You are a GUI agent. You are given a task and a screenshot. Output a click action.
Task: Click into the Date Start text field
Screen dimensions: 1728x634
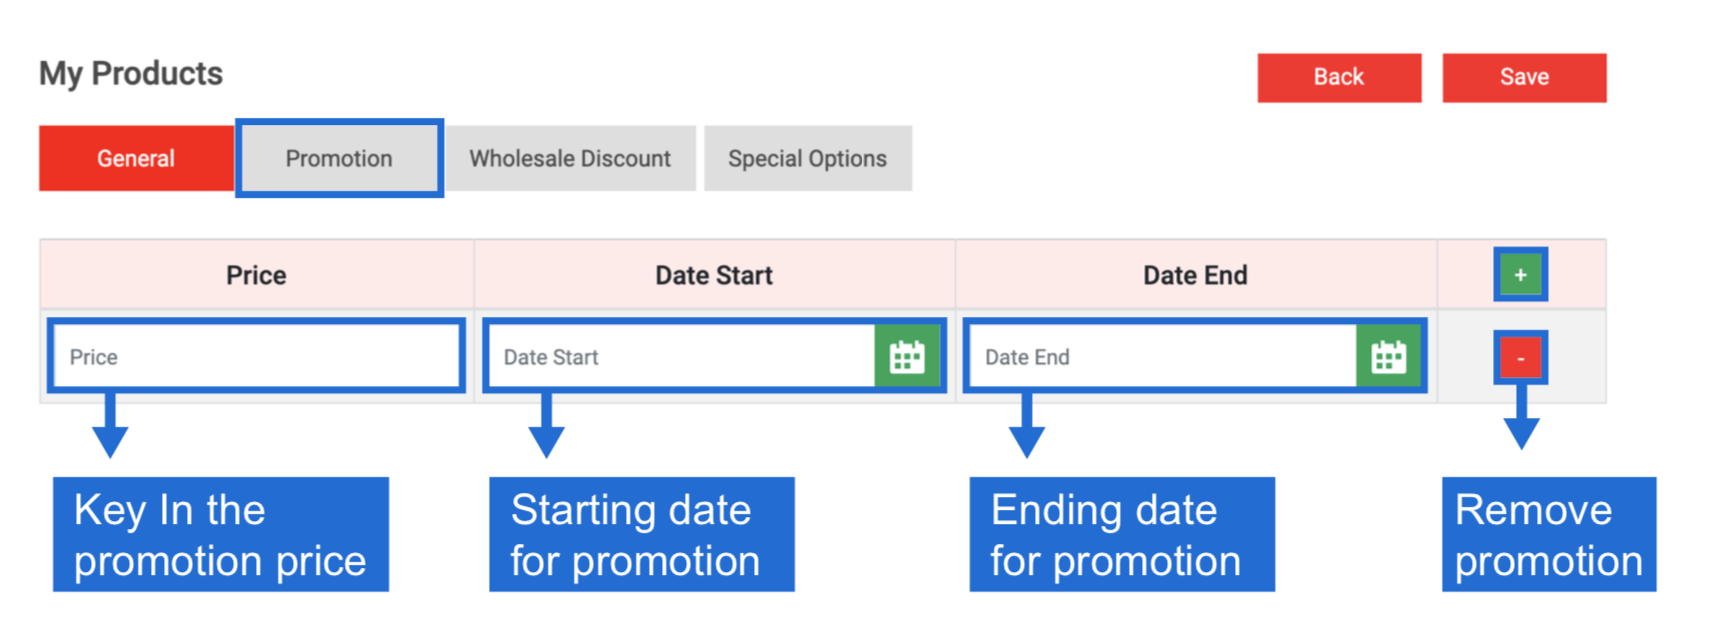[682, 356]
